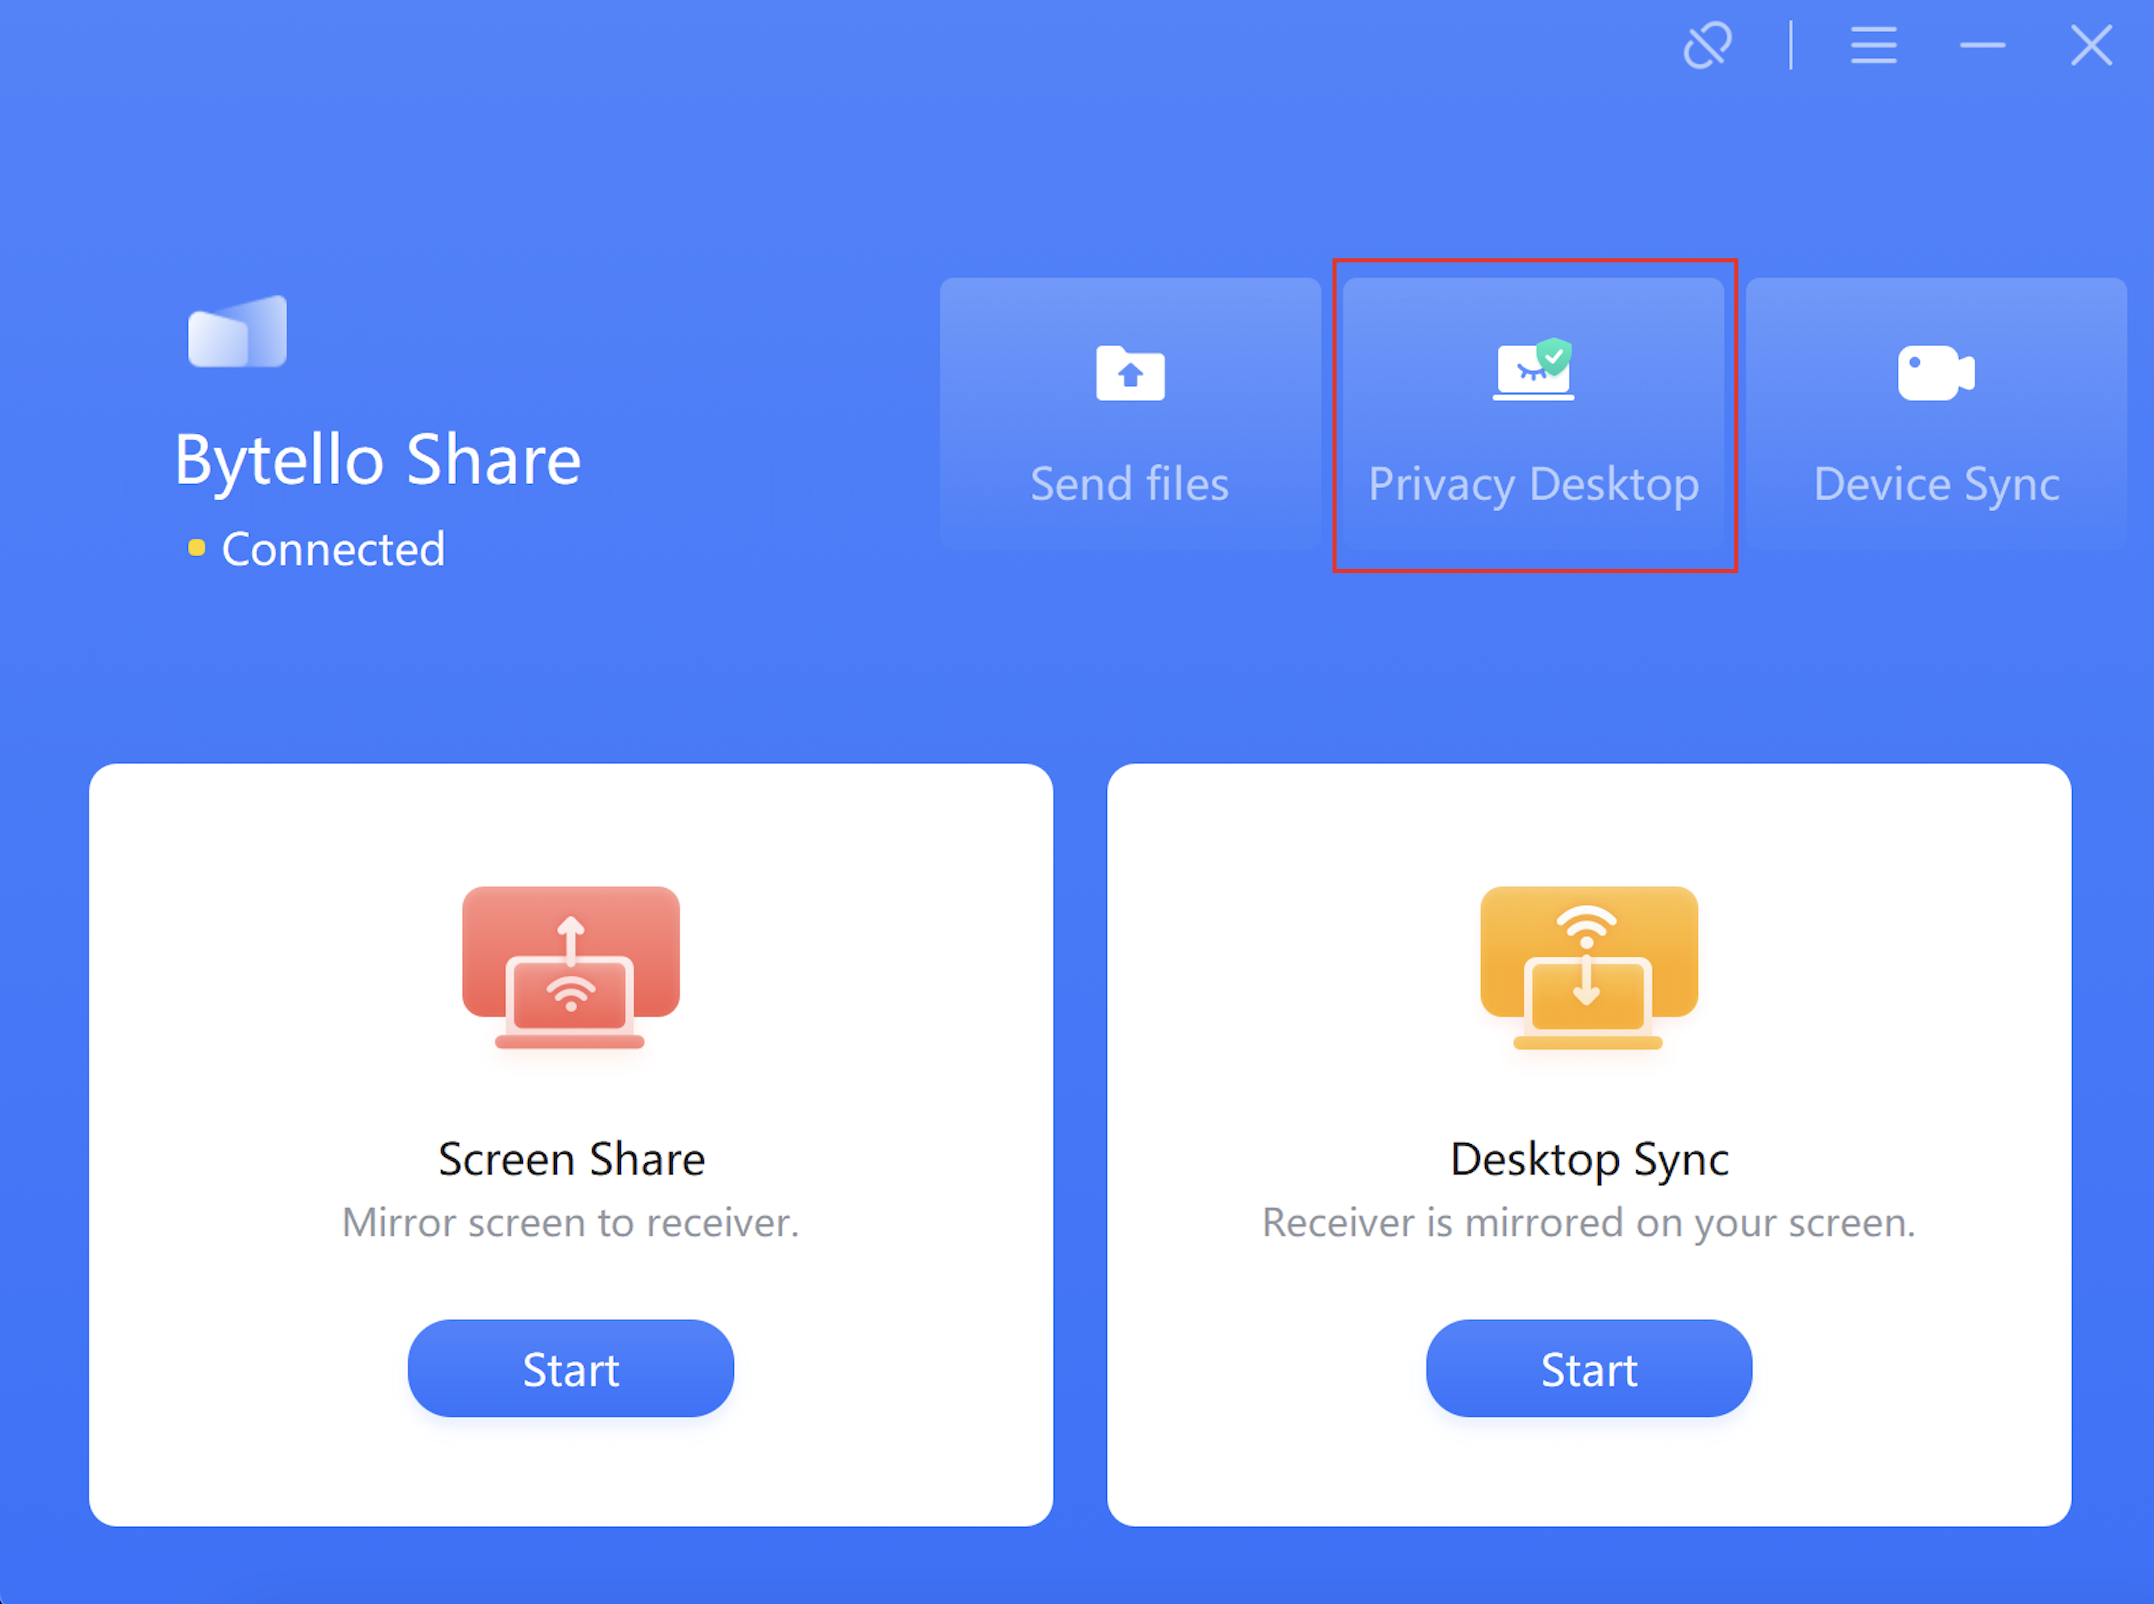The height and width of the screenshot is (1604, 2154).
Task: Open the Device Sync label
Action: point(1936,484)
